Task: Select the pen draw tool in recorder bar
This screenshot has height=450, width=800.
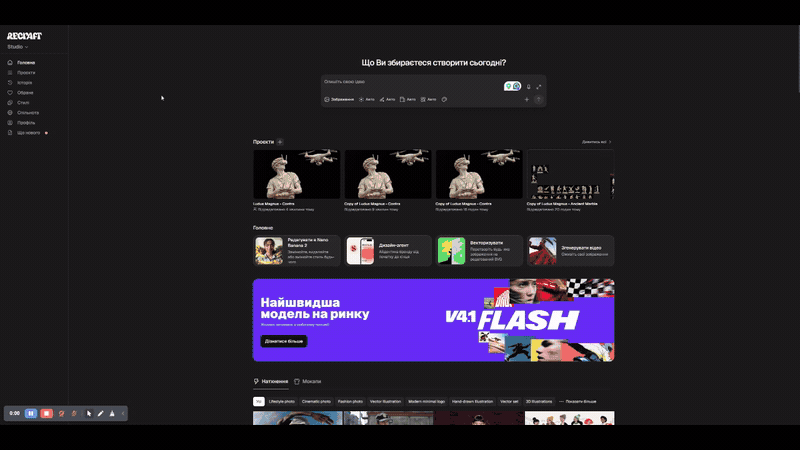Action: [x=101, y=414]
